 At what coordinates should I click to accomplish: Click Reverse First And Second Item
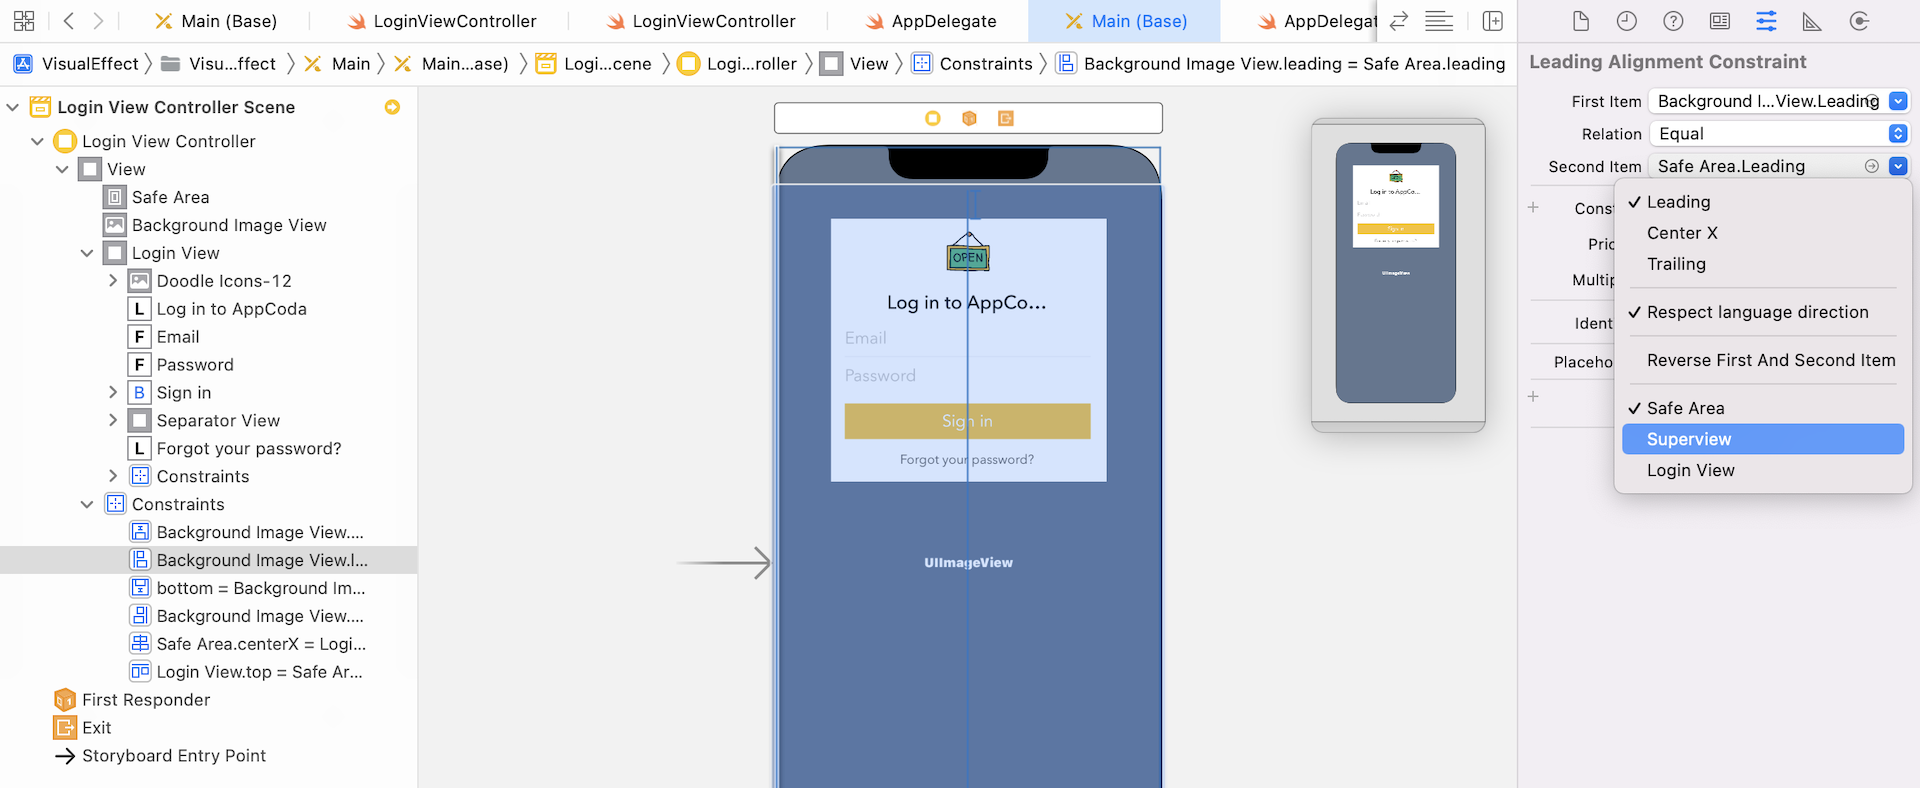pos(1770,360)
